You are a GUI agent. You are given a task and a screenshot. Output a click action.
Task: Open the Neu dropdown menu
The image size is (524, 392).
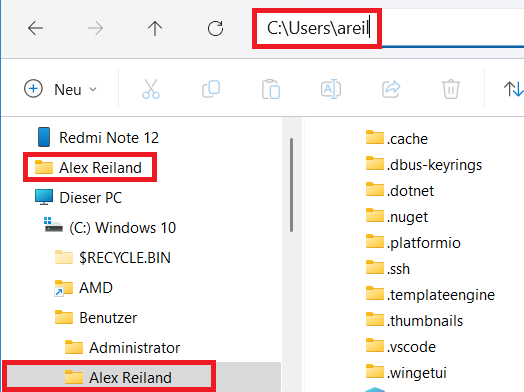[60, 89]
